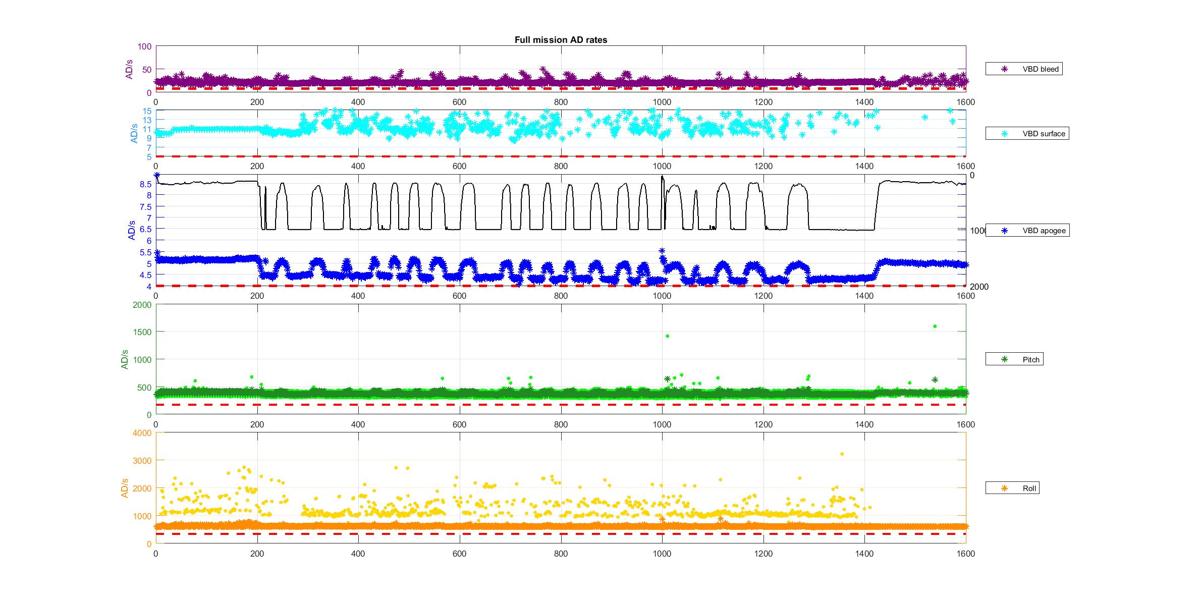The image size is (1200, 611).
Task: Select the Pitch outlier point near 1600 AD/s
Action: pos(934,326)
